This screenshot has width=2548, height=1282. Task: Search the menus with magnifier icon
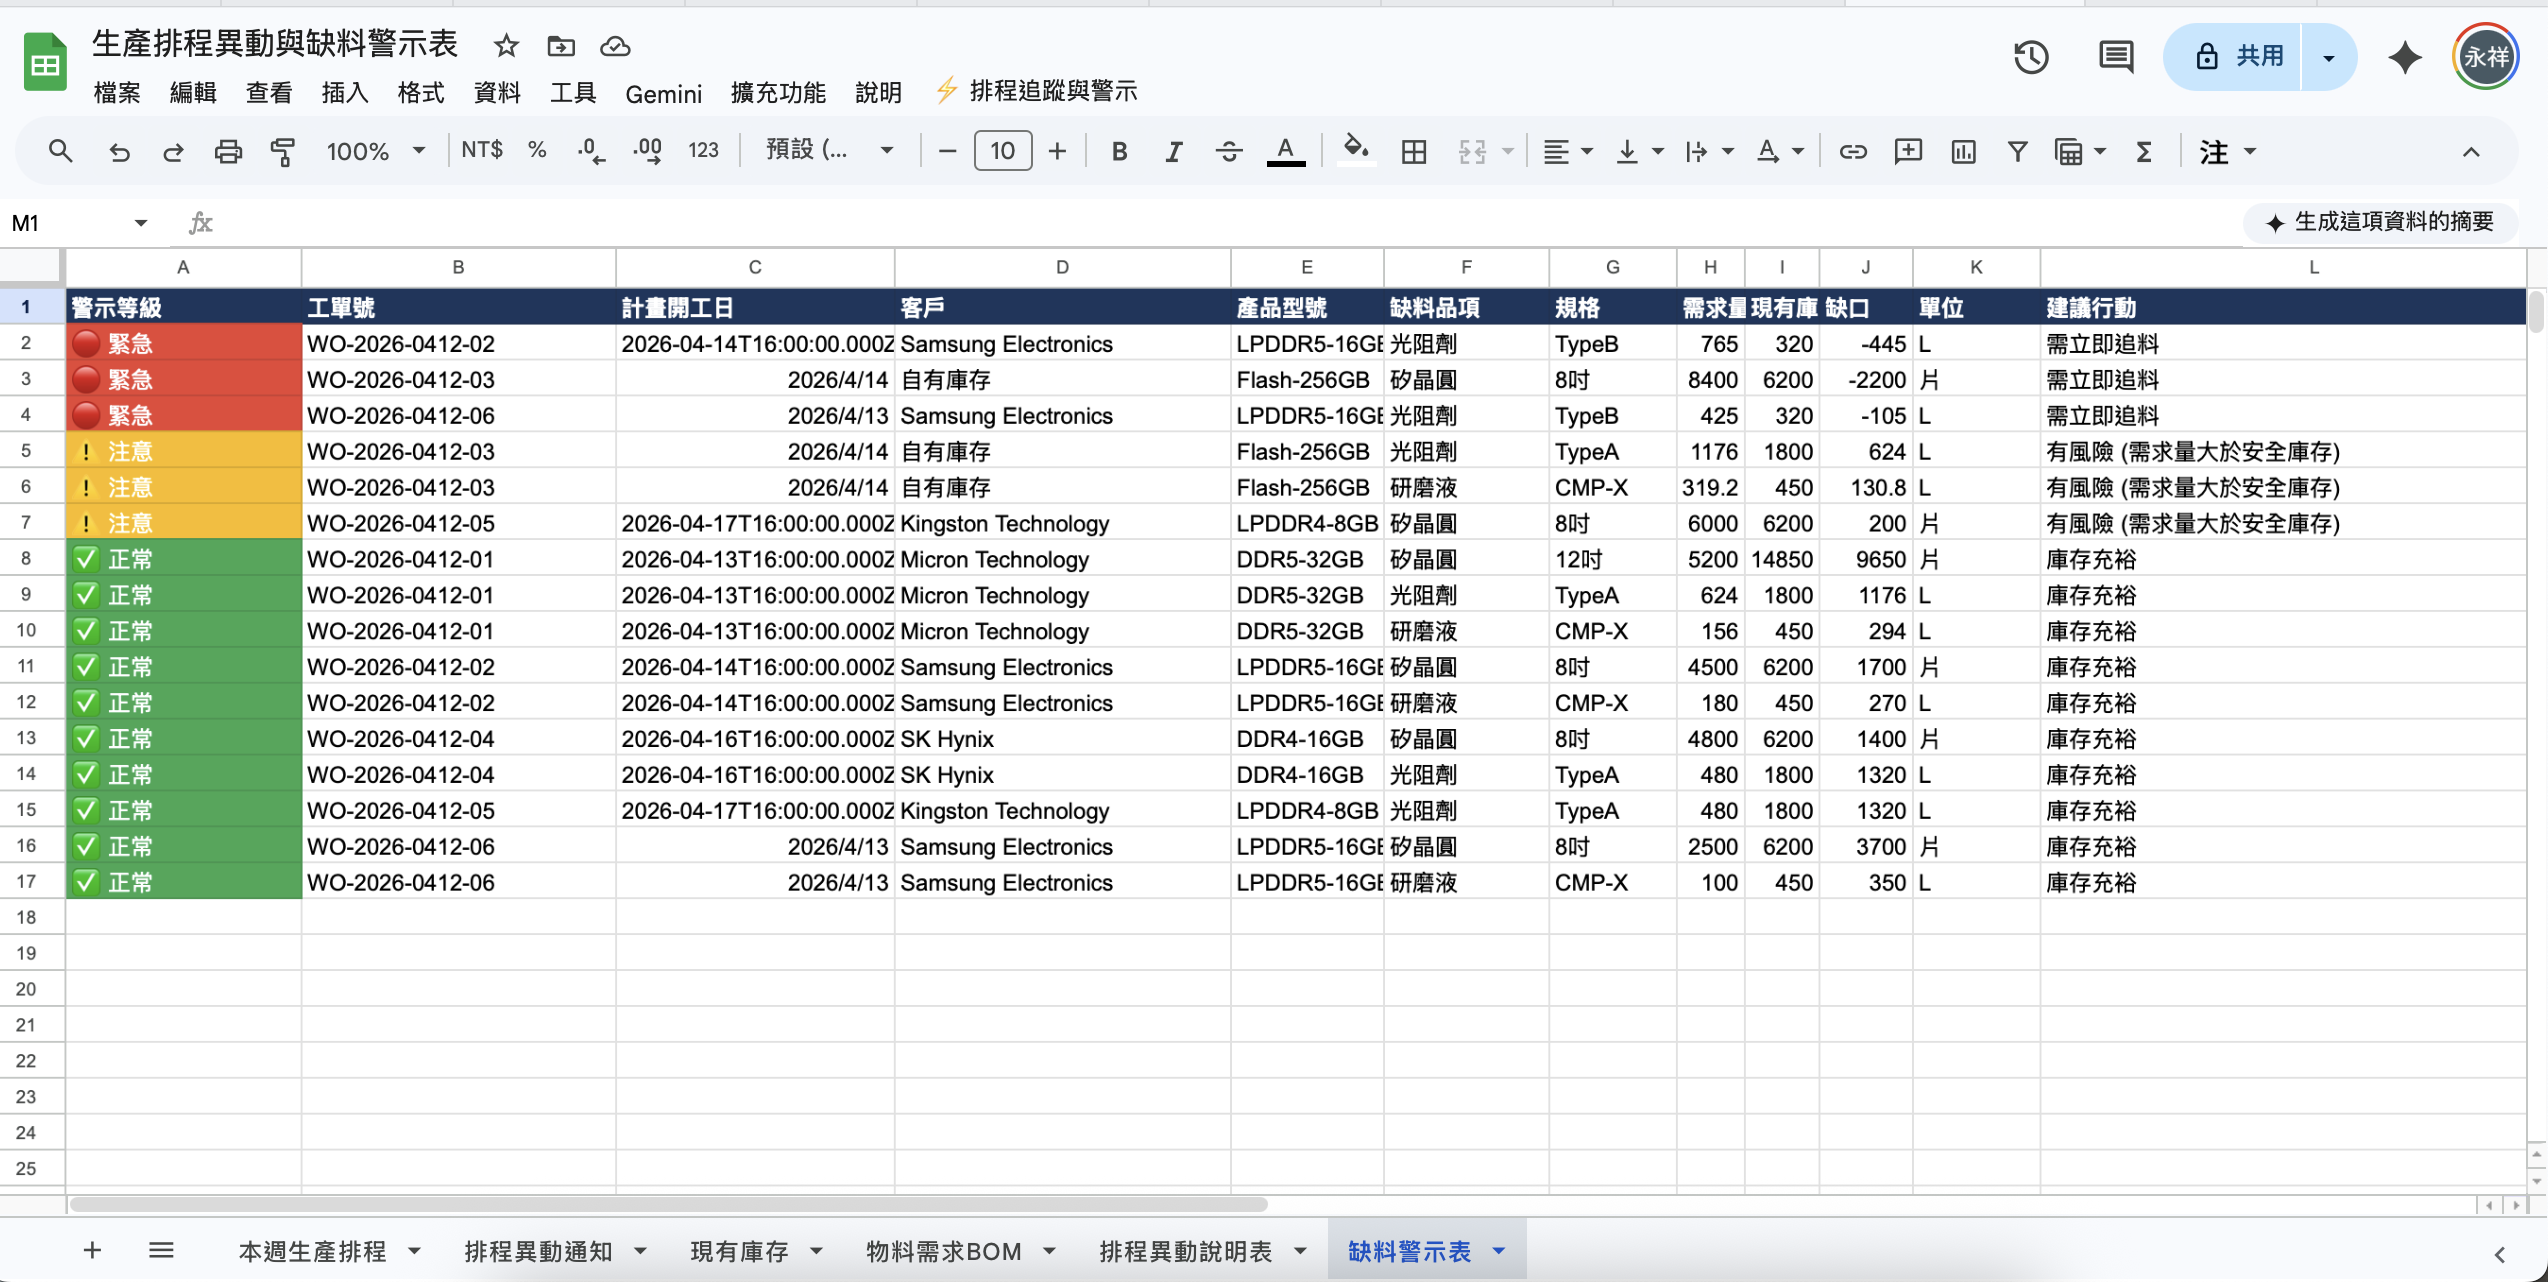pyautogui.click(x=61, y=151)
